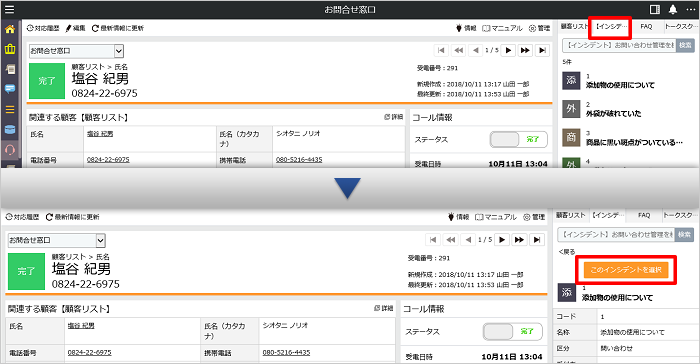This screenshot has width=700, height=364.
Task: Skip back several records in the upper screen
Action: pyautogui.click(x=458, y=50)
